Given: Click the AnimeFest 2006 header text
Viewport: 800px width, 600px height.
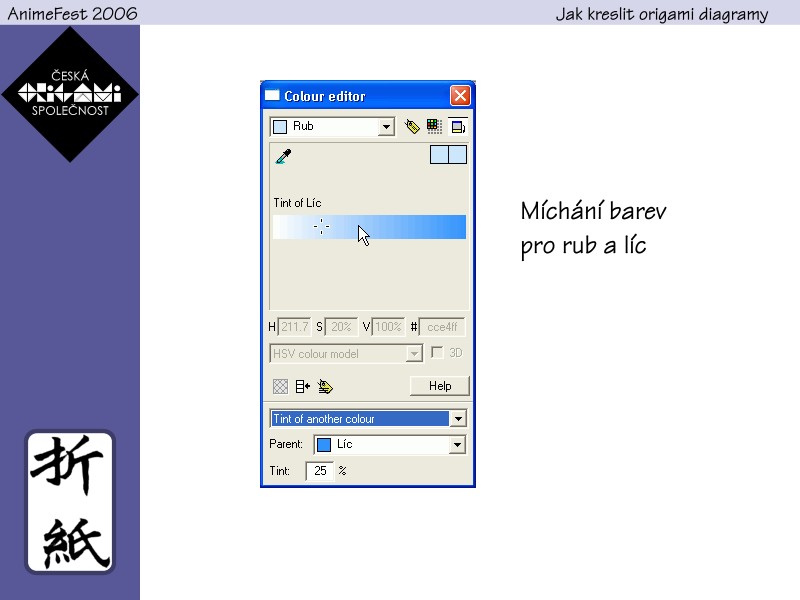Looking at the screenshot, I should click(x=72, y=13).
